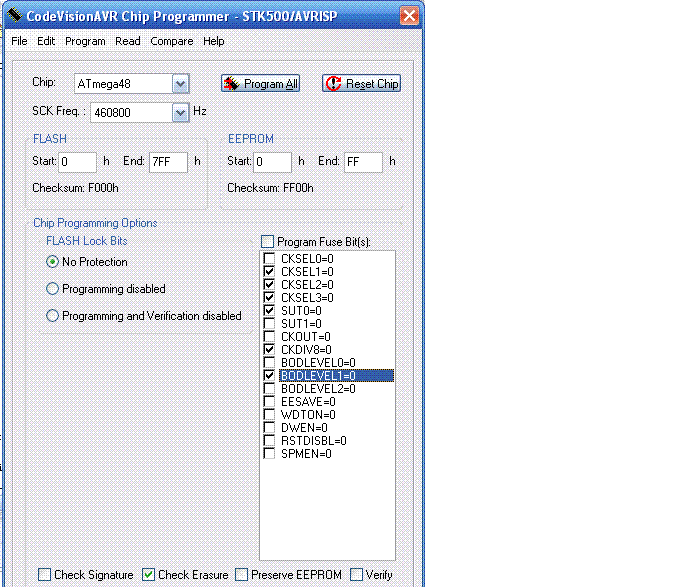This screenshot has width=683, height=587.
Task: Uncheck the CKSEL2=0 fuse bit
Action: point(269,285)
